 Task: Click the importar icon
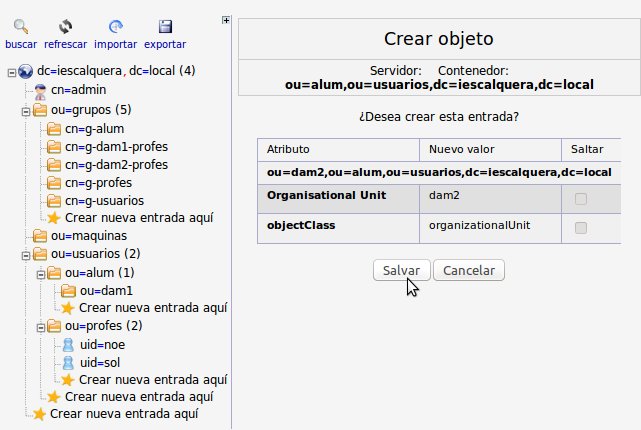116,27
